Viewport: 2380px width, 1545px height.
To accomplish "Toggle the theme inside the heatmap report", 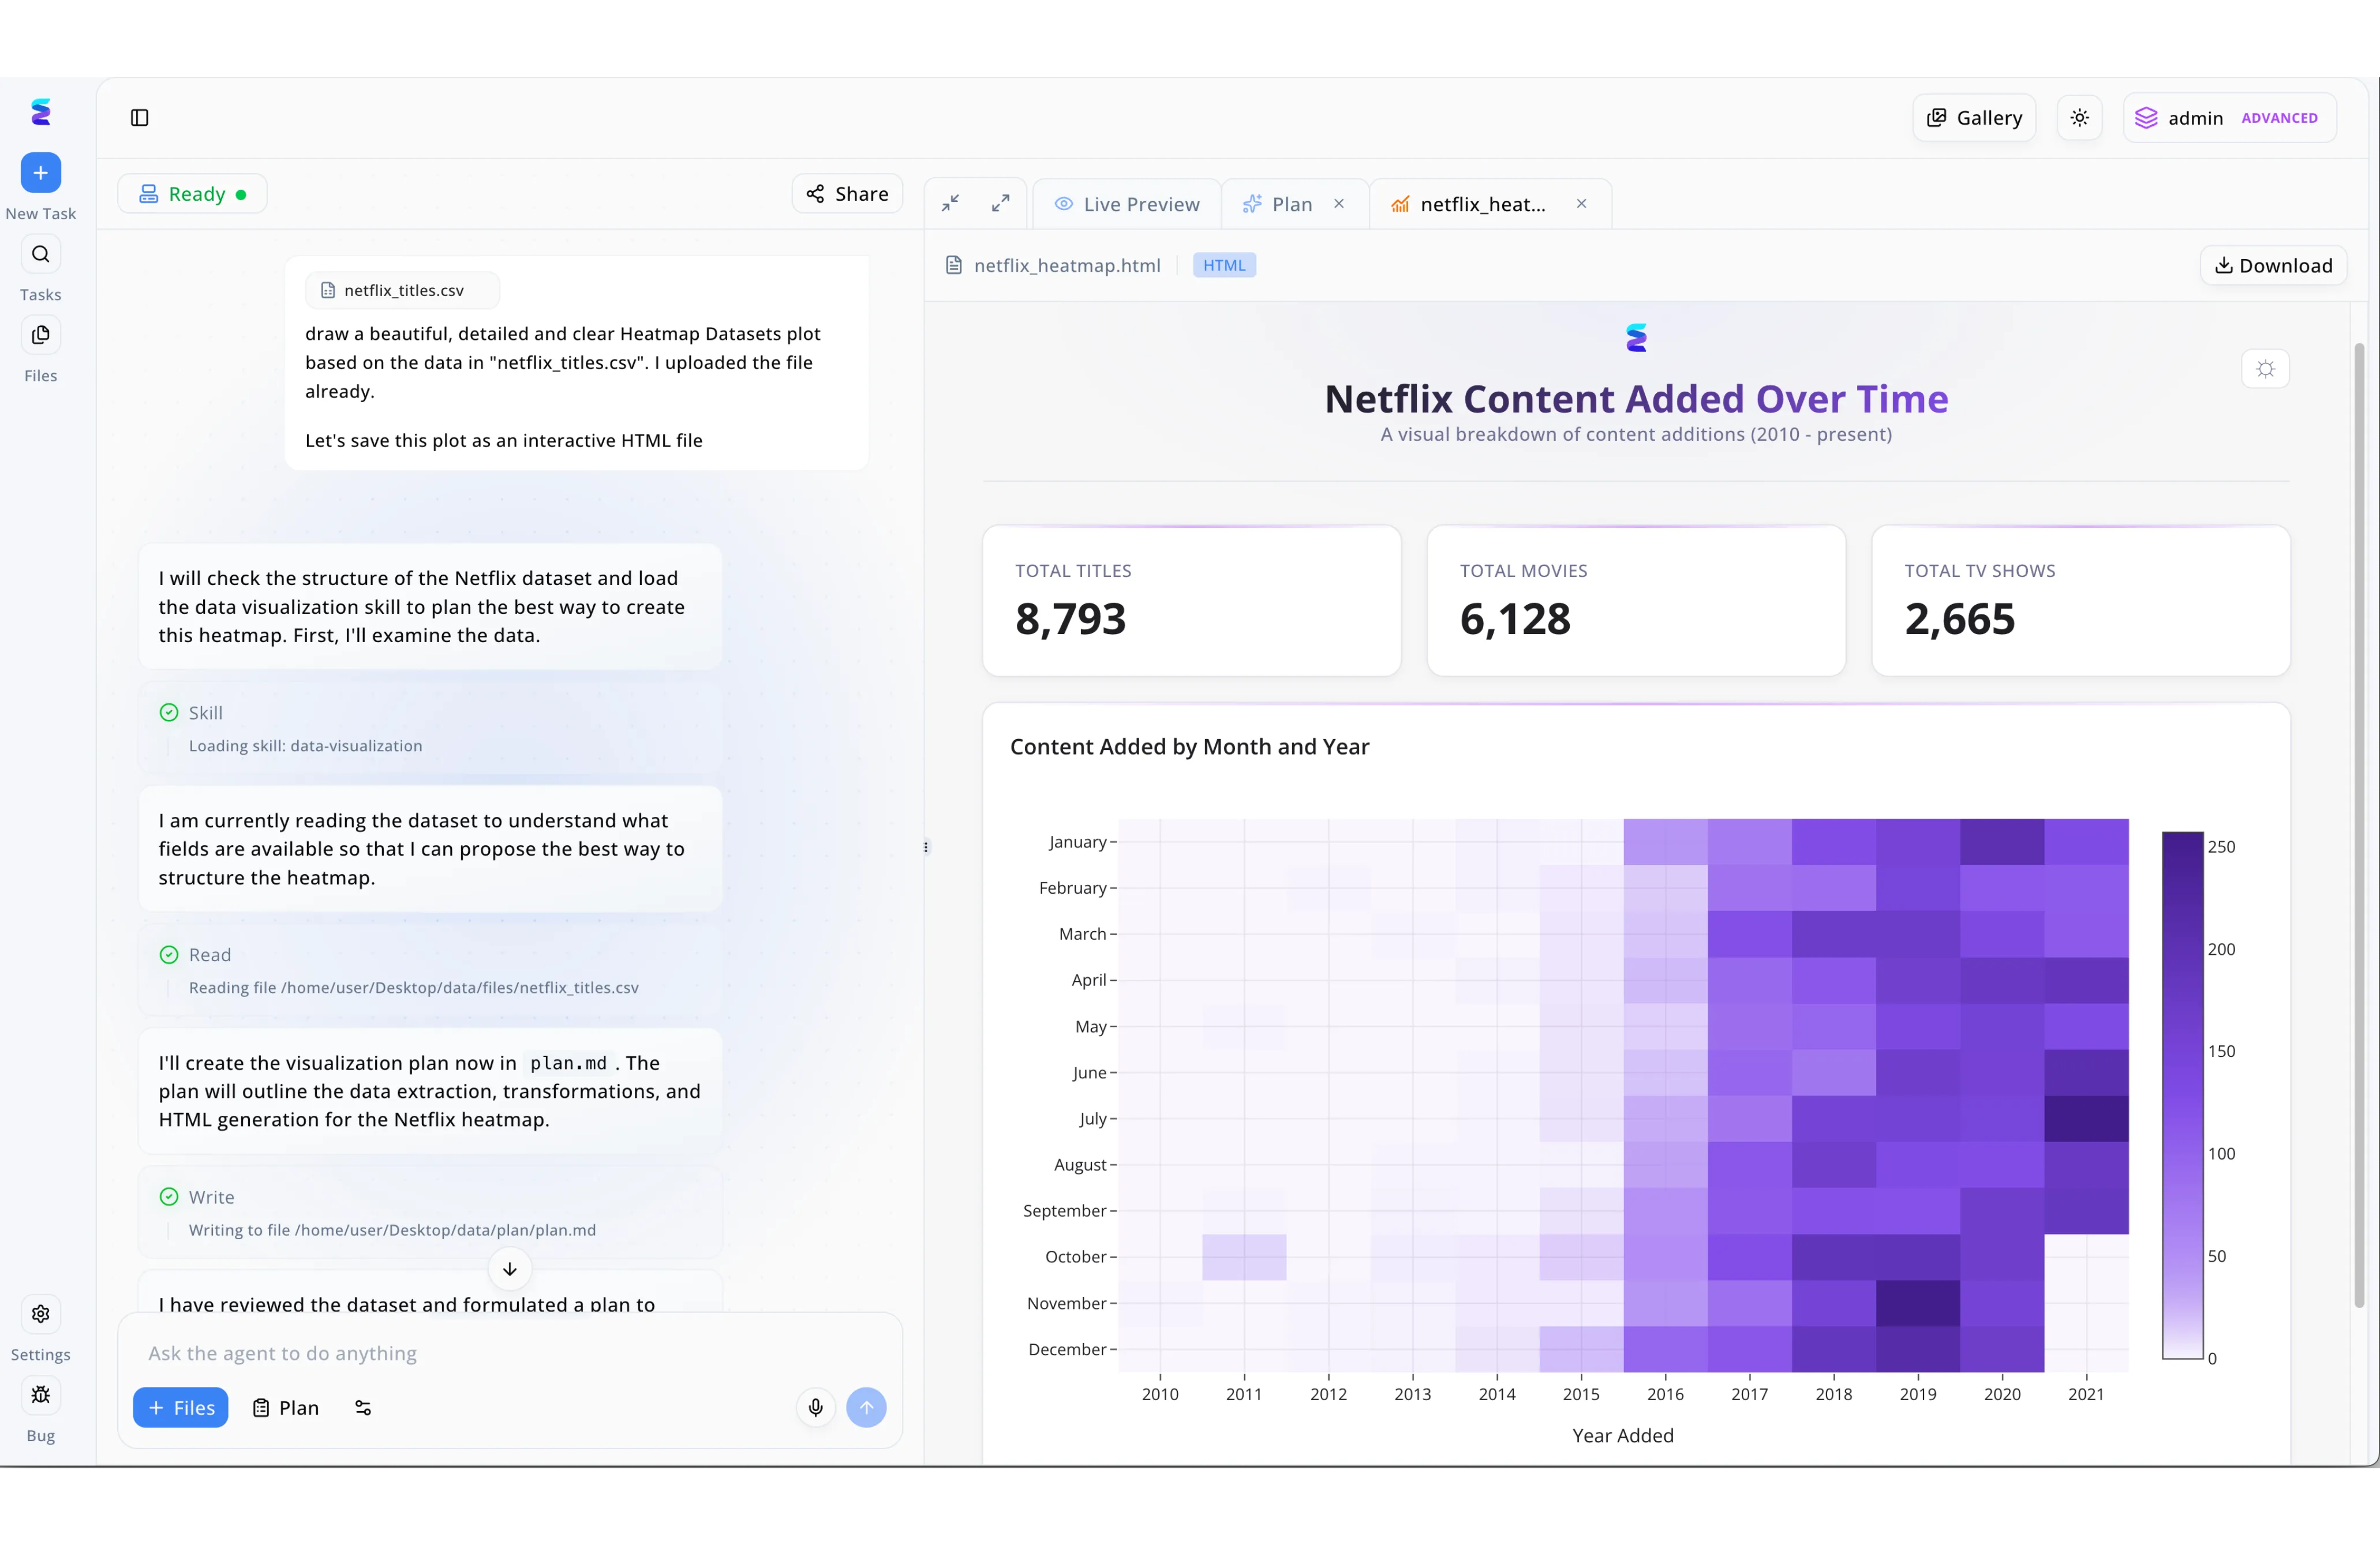I will 2265,369.
